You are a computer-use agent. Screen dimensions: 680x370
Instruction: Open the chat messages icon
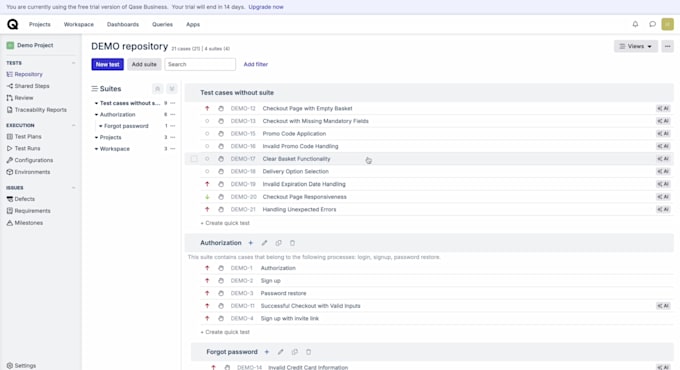pyautogui.click(x=652, y=24)
